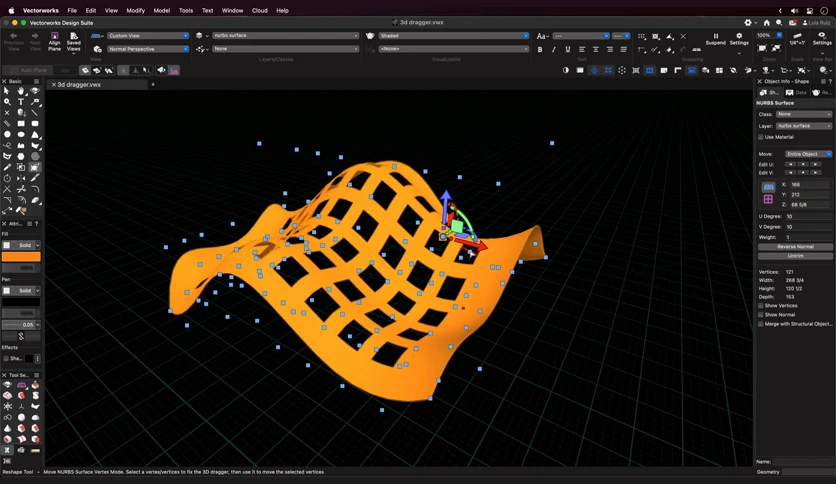Open the Modify menu
836x484 pixels.
[135, 10]
